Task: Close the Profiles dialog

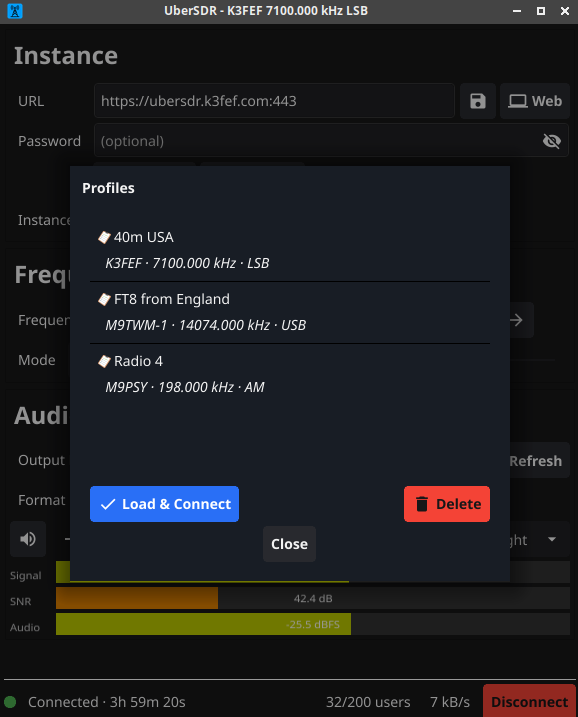Action: click(289, 544)
